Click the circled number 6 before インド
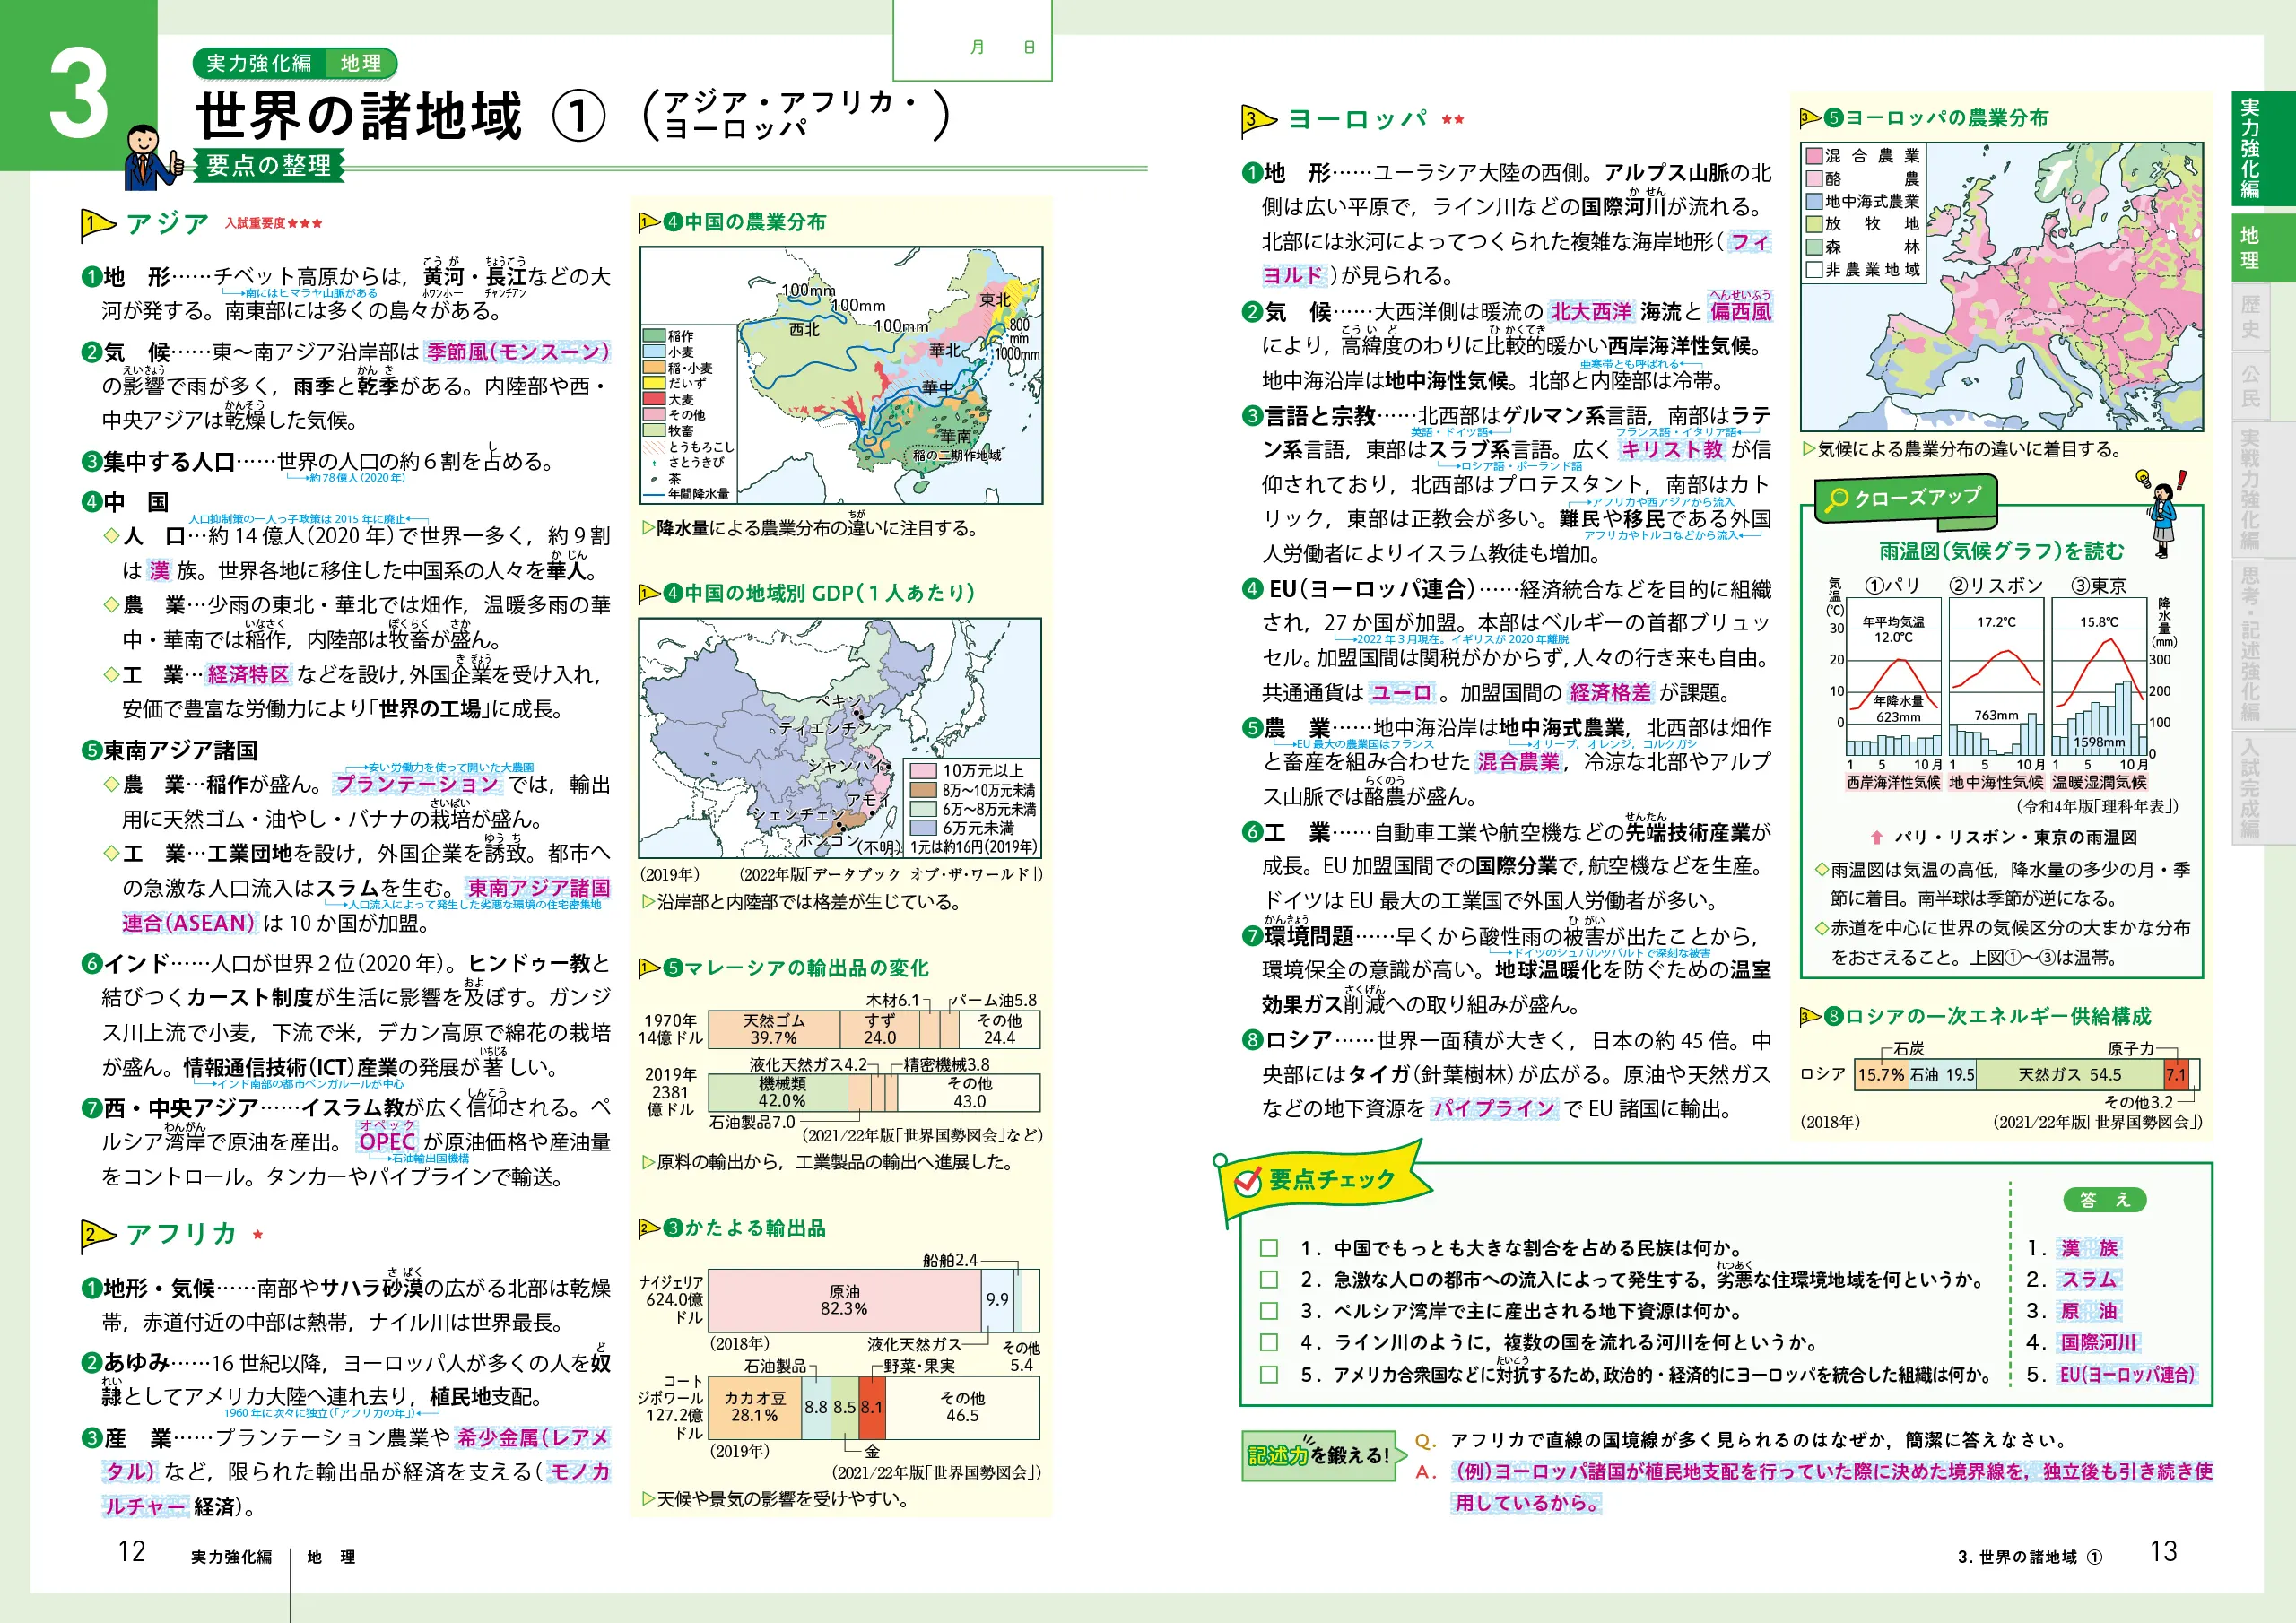The height and width of the screenshot is (1623, 2296). [x=92, y=964]
